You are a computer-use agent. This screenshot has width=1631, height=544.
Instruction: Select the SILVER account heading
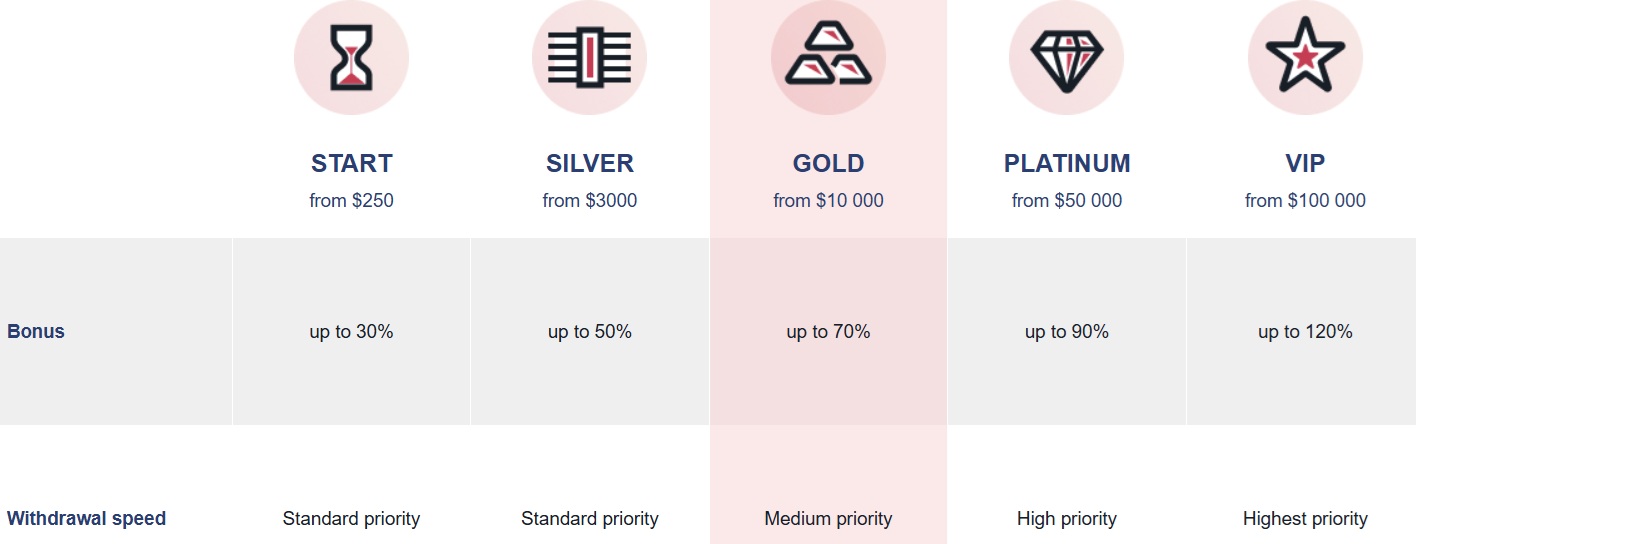(589, 163)
